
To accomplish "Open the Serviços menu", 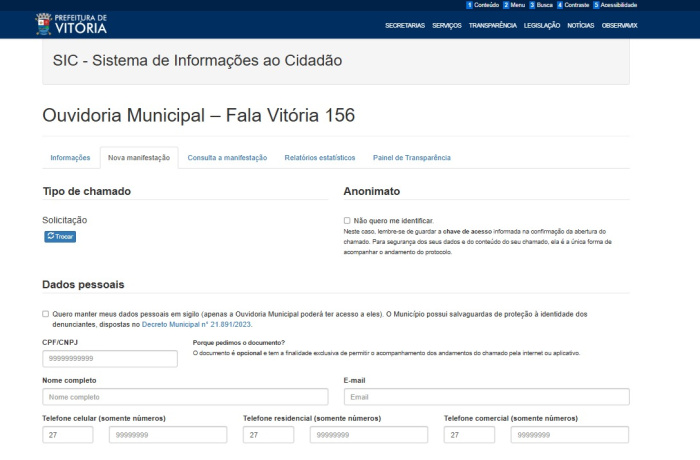I will [447, 25].
